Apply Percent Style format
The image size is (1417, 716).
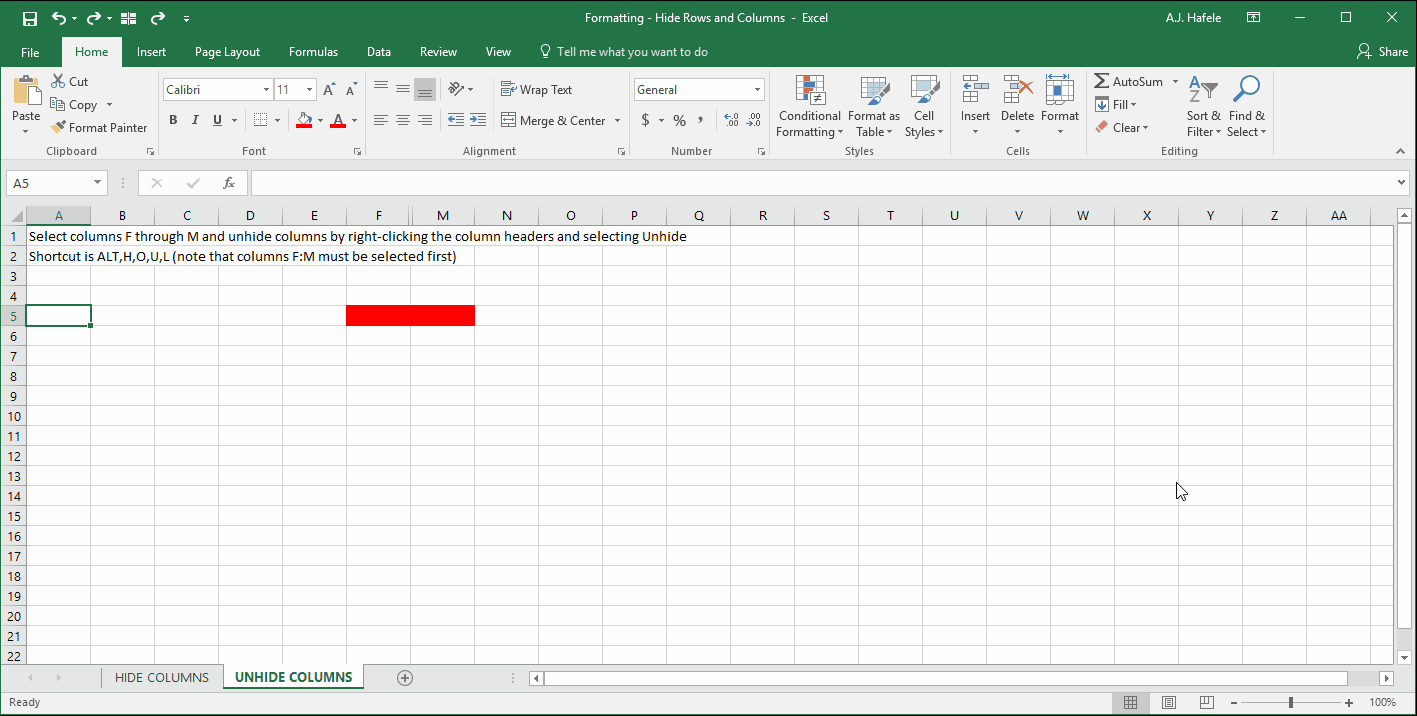pyautogui.click(x=679, y=120)
